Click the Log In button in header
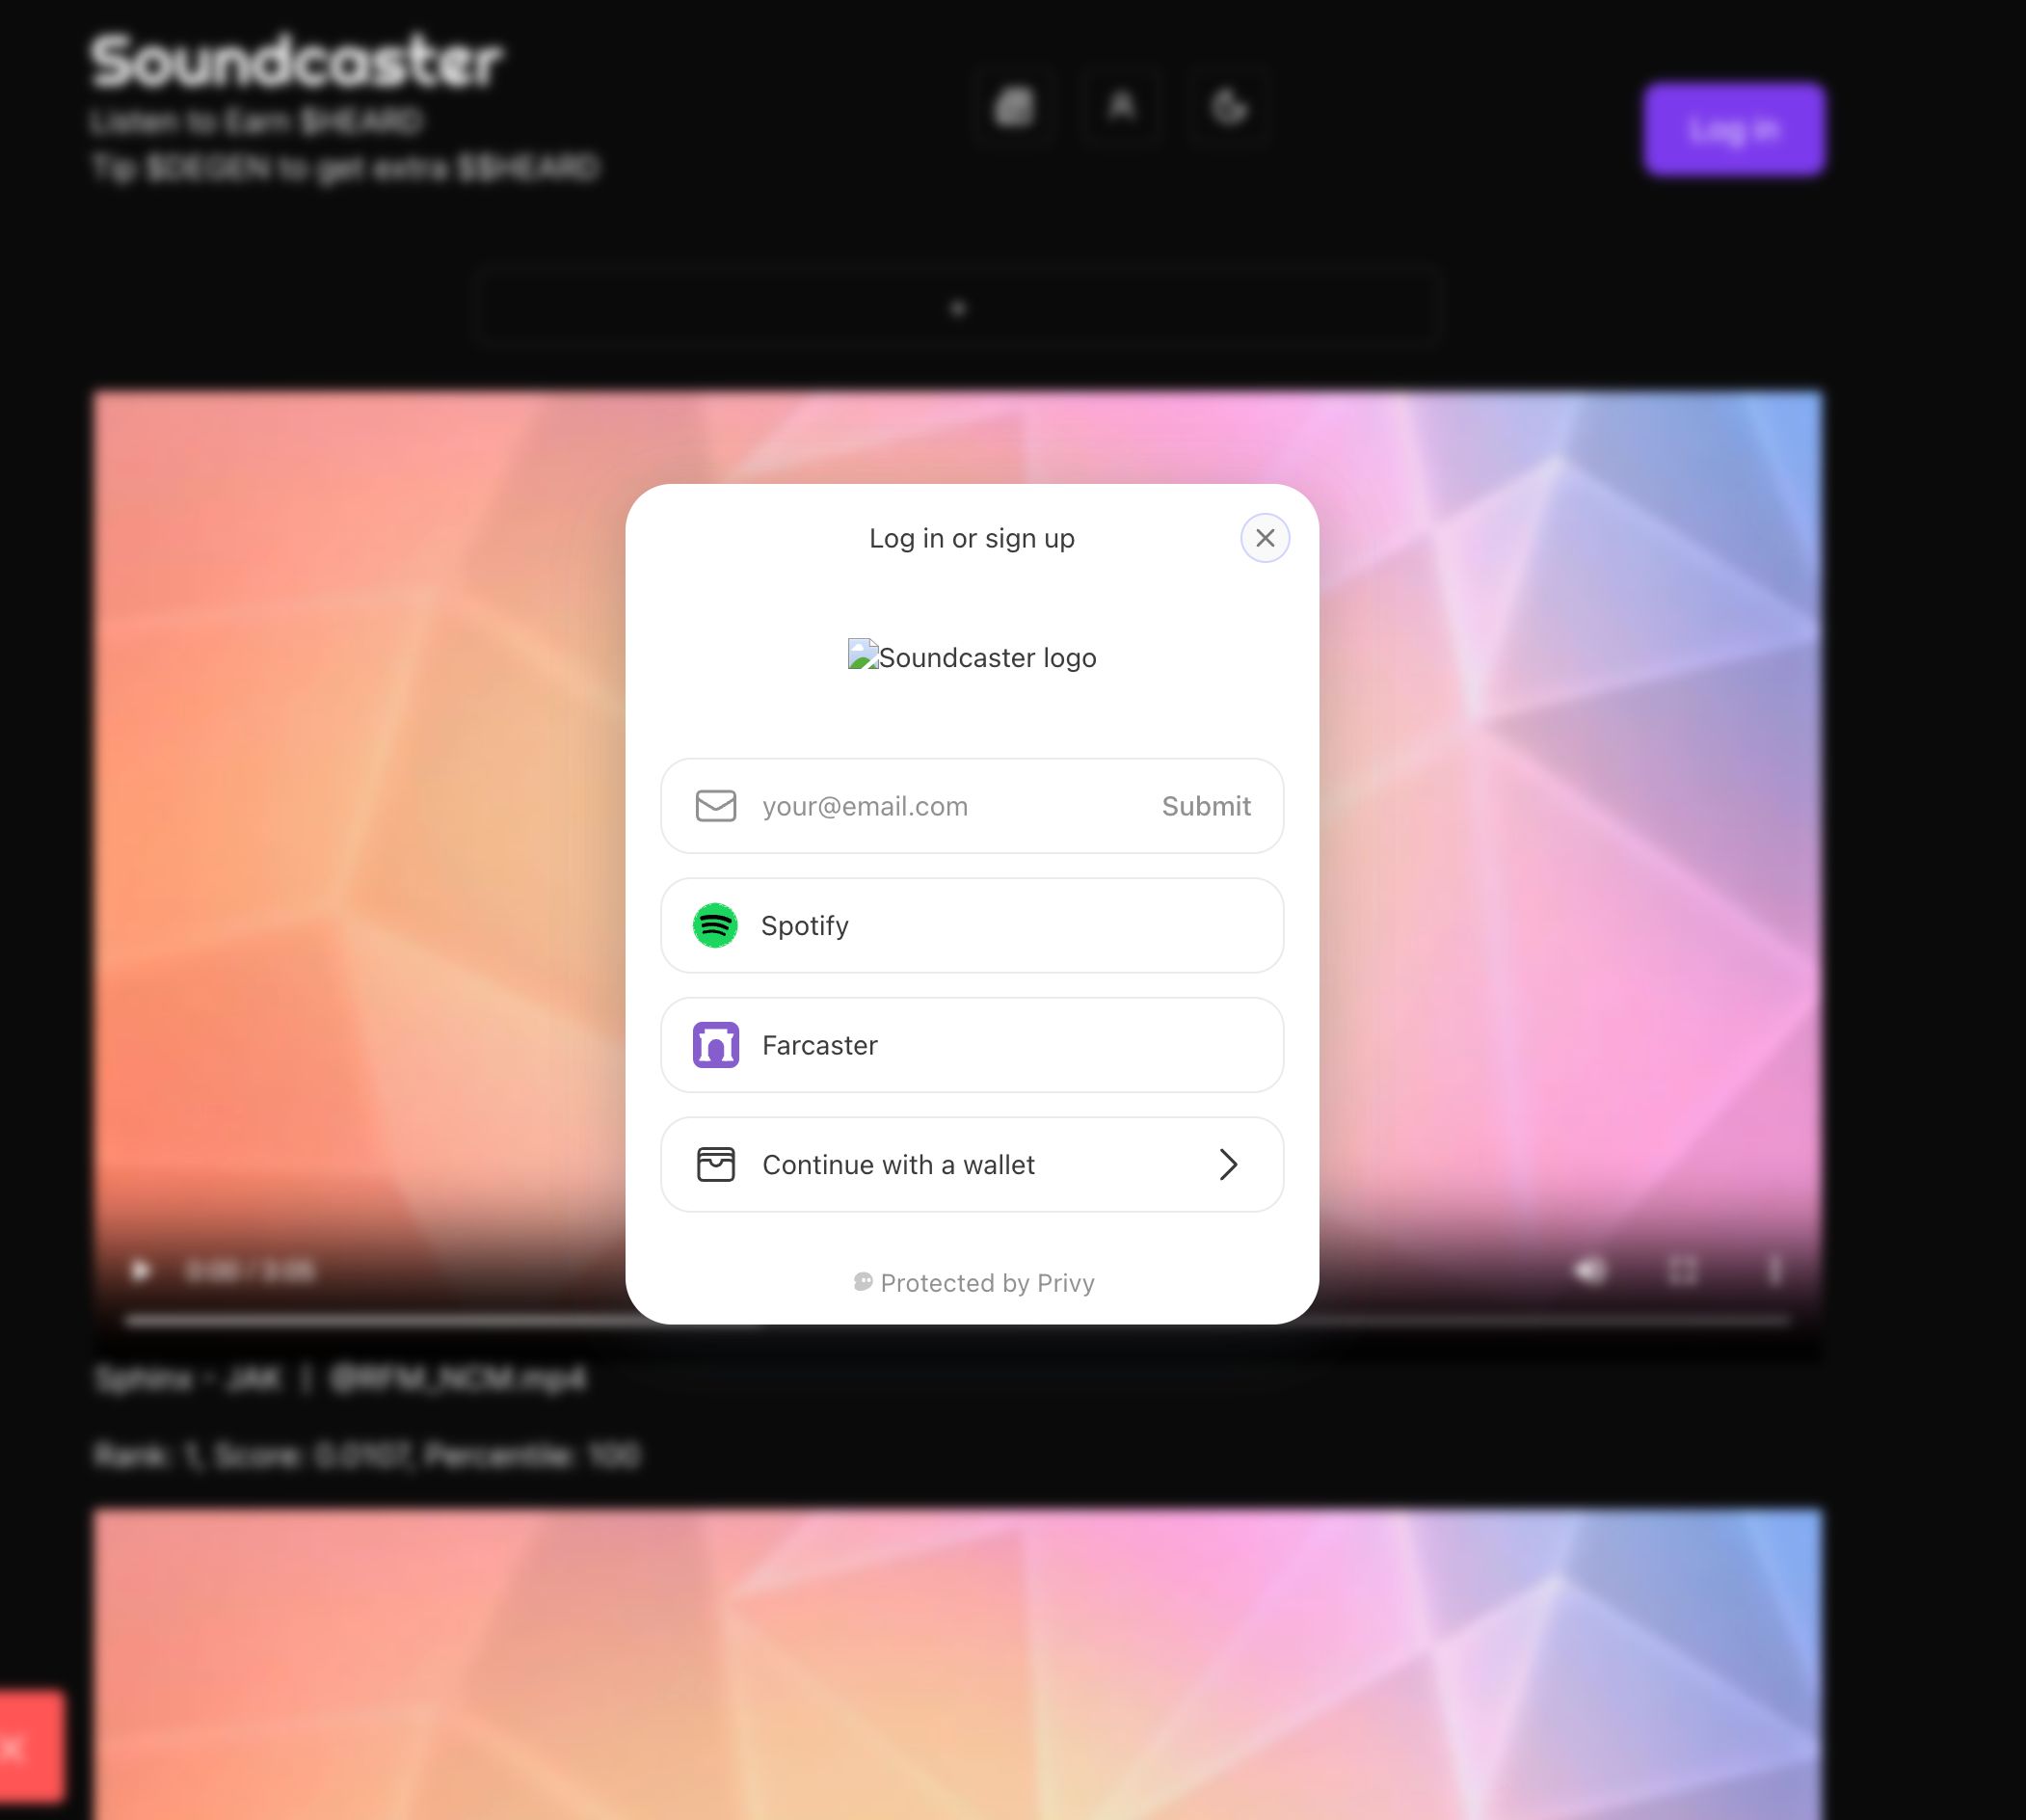This screenshot has width=2026, height=1820. coord(1734,126)
